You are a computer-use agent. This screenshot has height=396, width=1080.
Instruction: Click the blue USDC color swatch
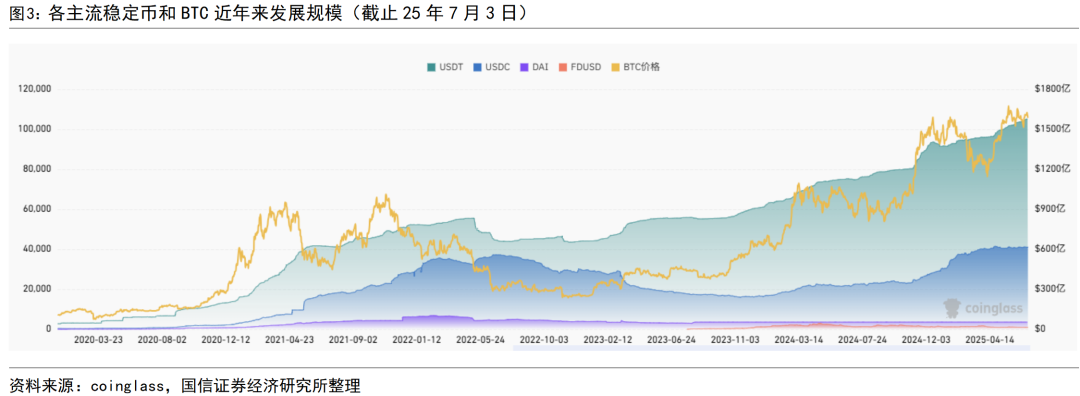tap(477, 67)
